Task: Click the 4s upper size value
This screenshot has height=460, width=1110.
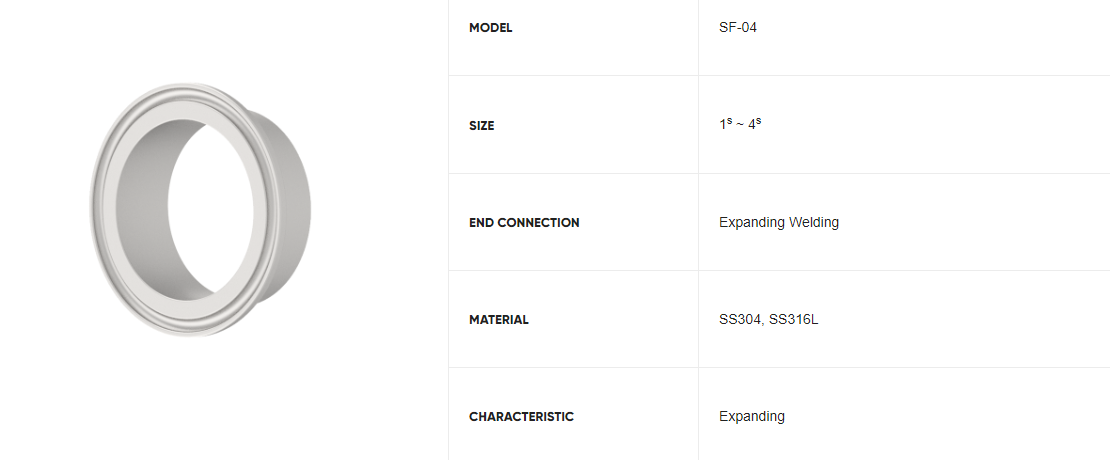Action: point(754,126)
